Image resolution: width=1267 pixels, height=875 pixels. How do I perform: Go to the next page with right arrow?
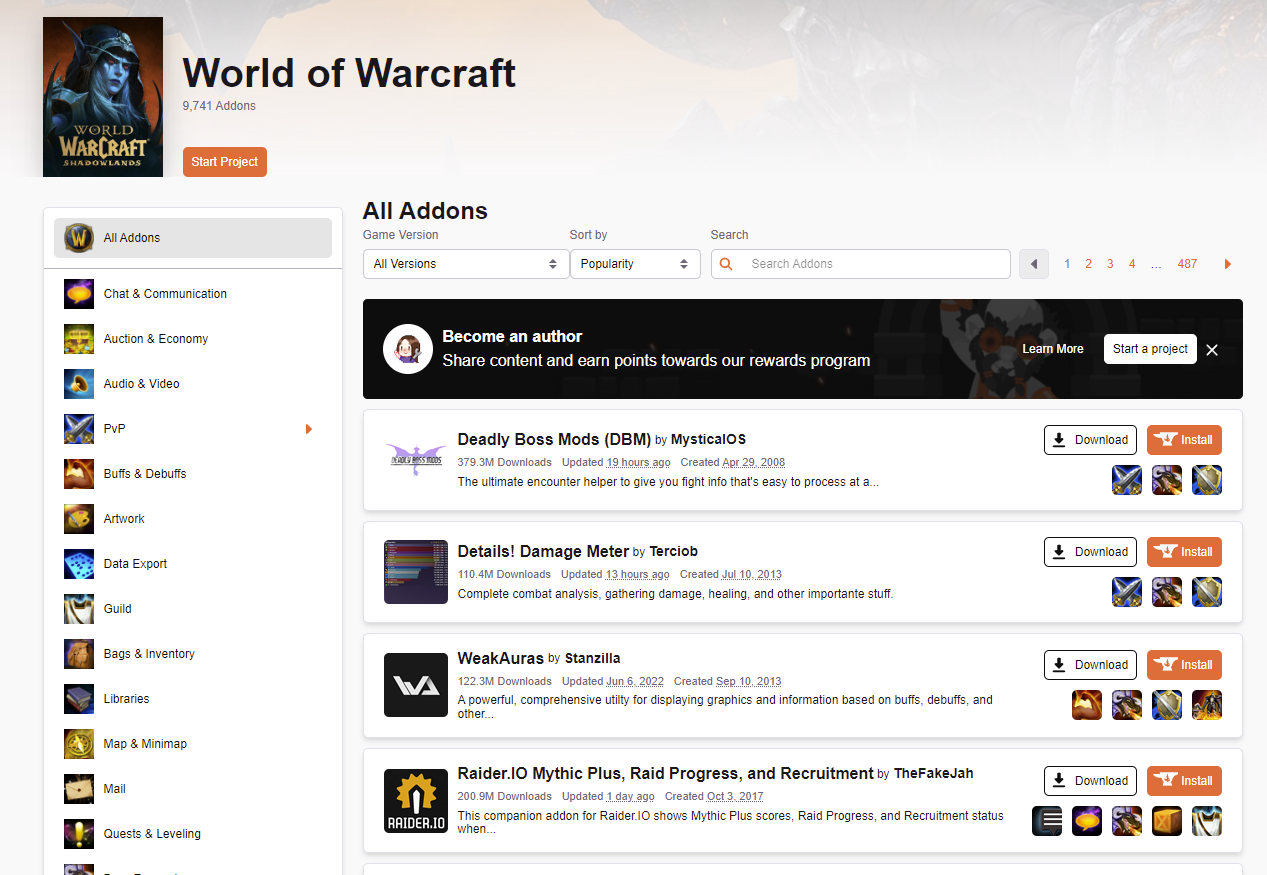point(1228,264)
